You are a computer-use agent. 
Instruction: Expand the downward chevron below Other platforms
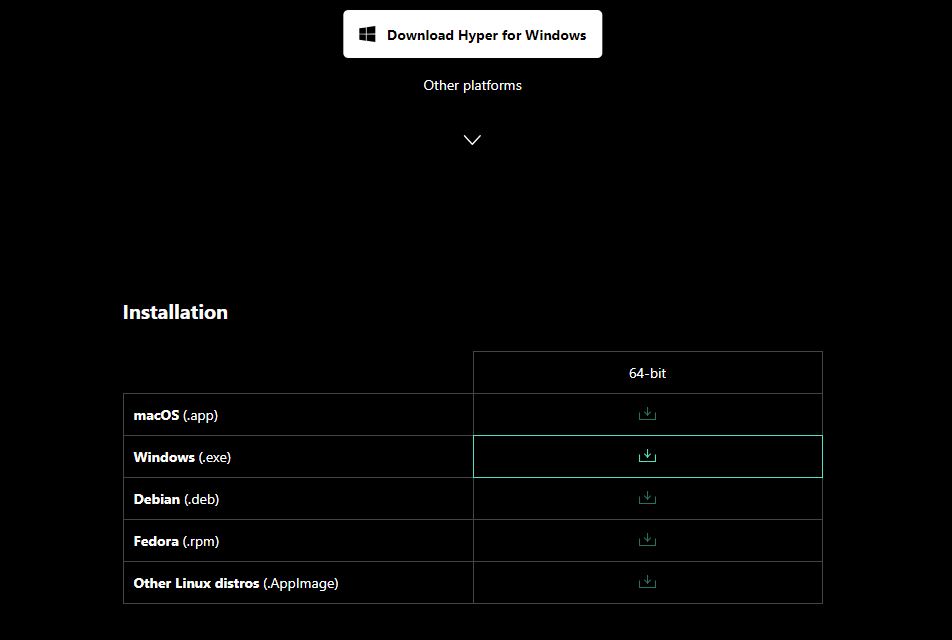[471, 139]
